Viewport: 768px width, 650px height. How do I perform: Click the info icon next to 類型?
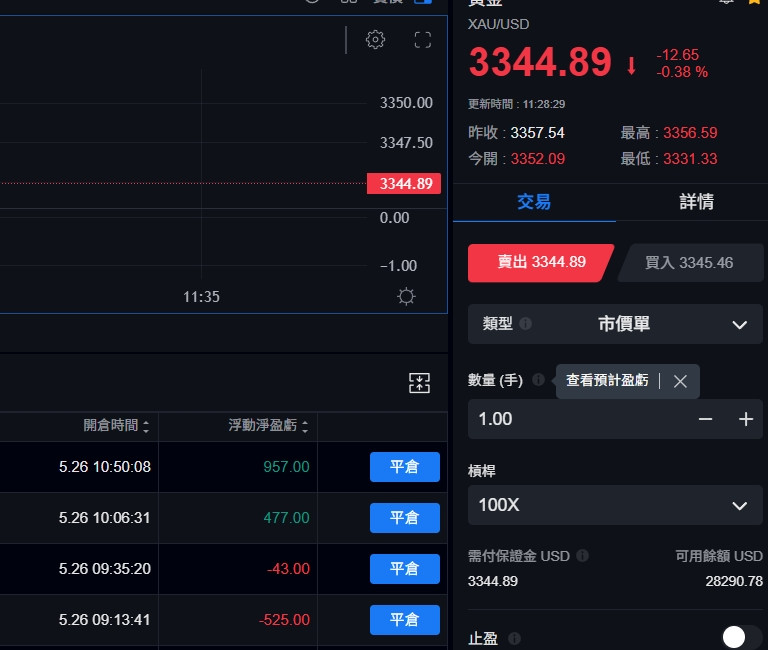[526, 324]
